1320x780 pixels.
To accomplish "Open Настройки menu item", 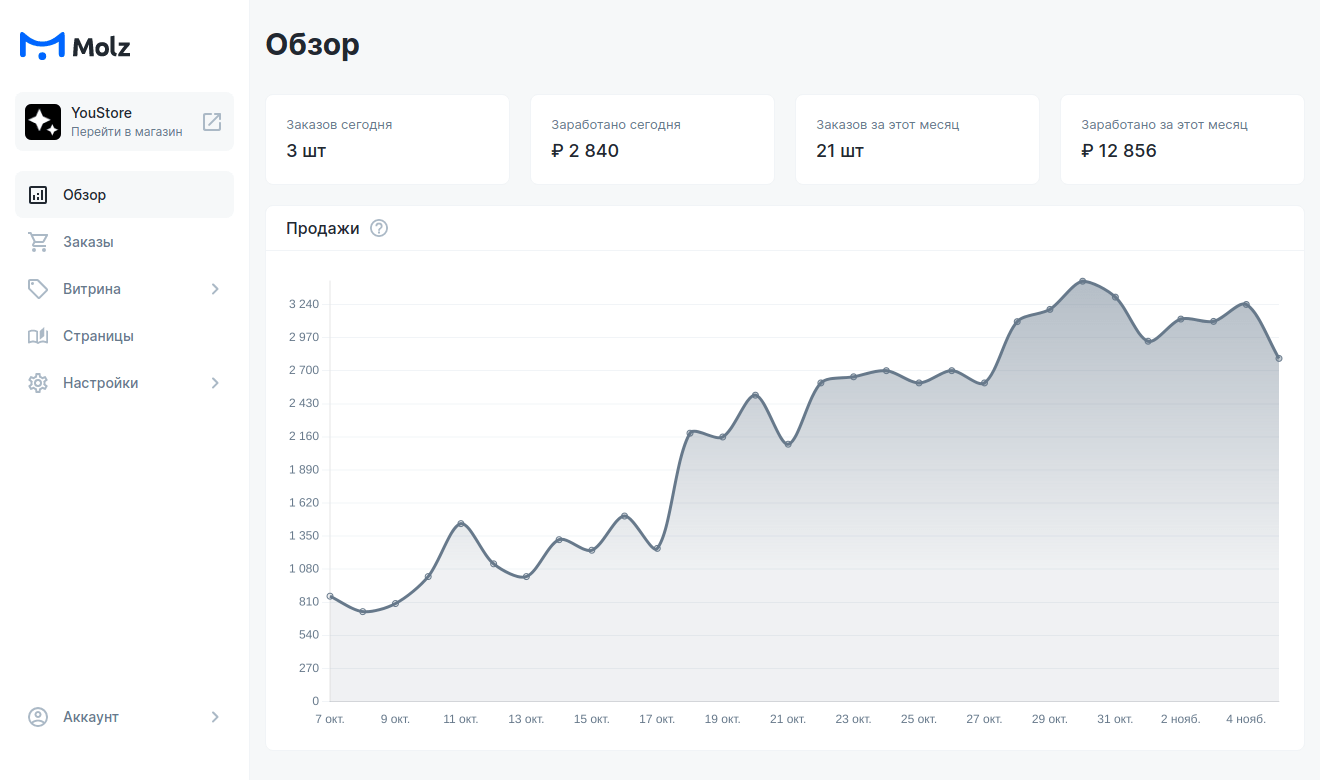I will pos(124,383).
